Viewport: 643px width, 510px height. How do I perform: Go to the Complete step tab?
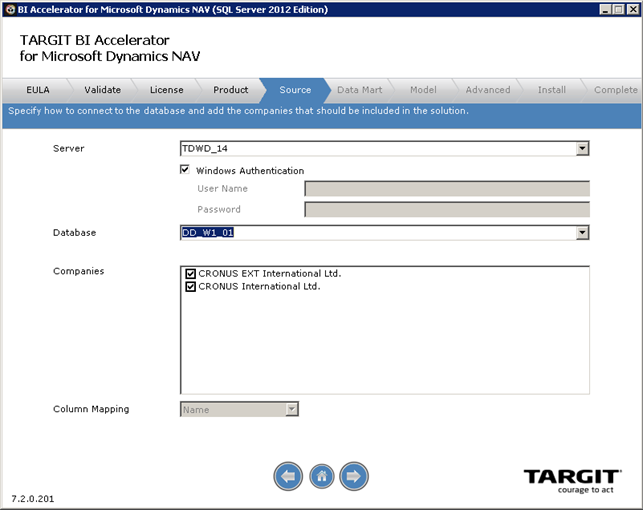coord(616,90)
